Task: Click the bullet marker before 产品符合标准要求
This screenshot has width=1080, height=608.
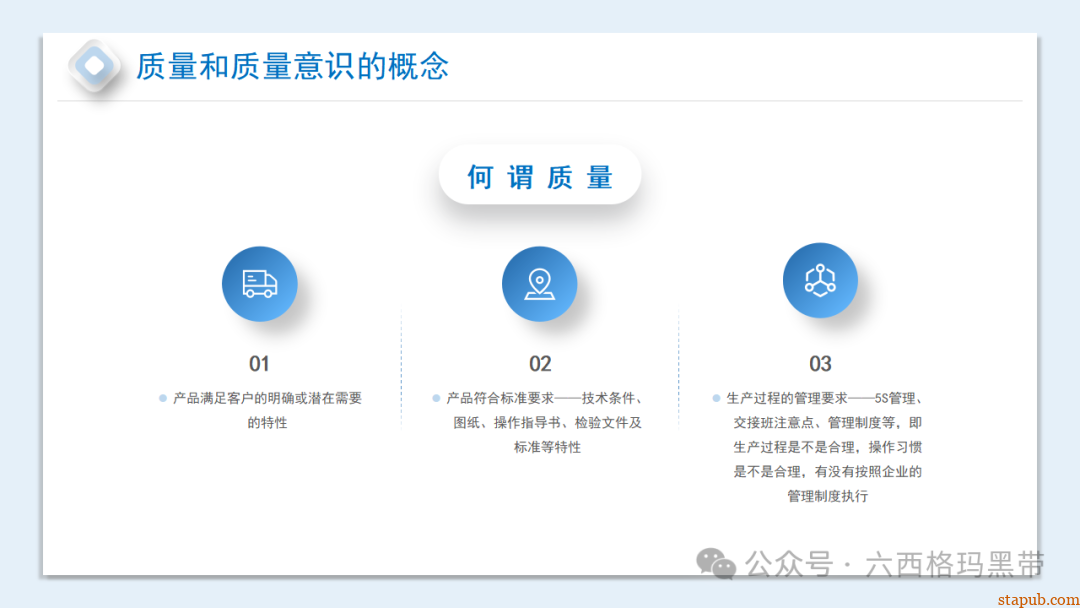Action: tap(436, 397)
